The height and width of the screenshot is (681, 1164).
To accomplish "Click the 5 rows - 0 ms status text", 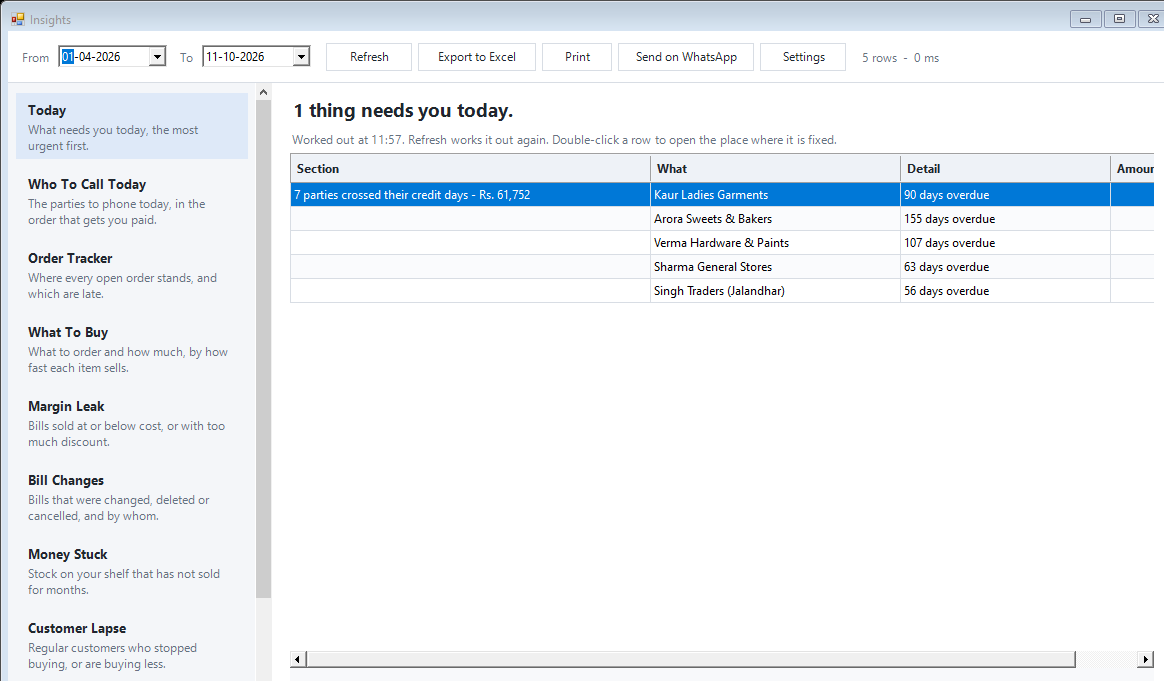I will [900, 58].
